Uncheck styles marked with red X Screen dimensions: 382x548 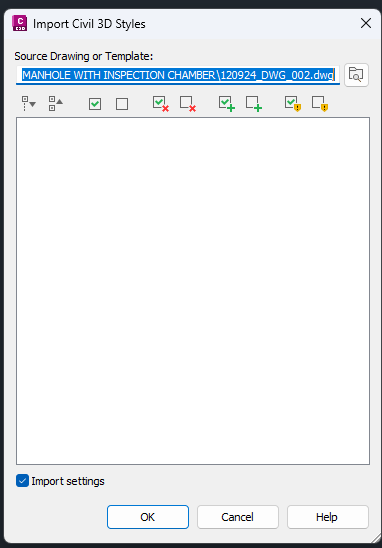188,104
